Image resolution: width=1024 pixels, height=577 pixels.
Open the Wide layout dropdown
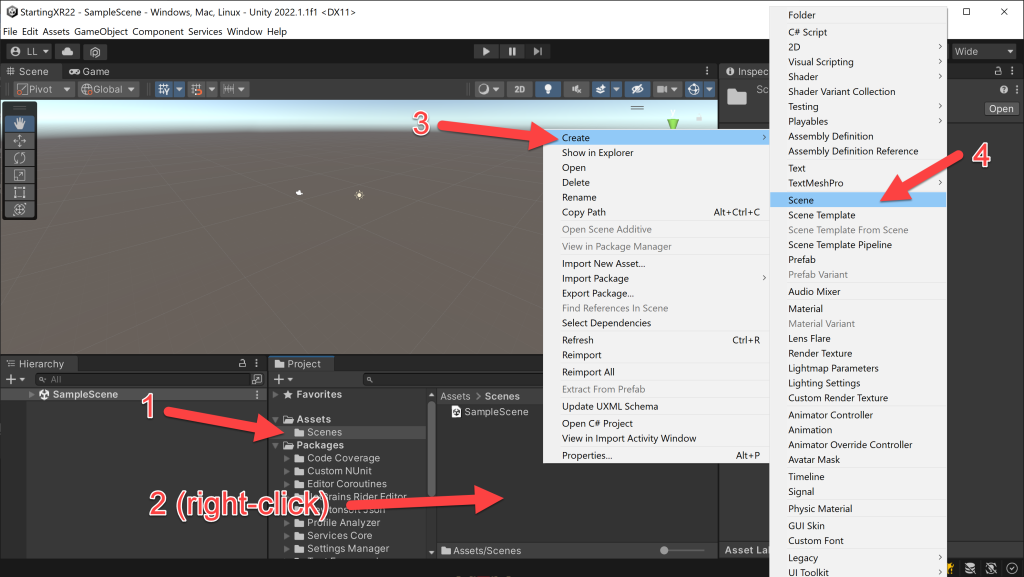984,52
